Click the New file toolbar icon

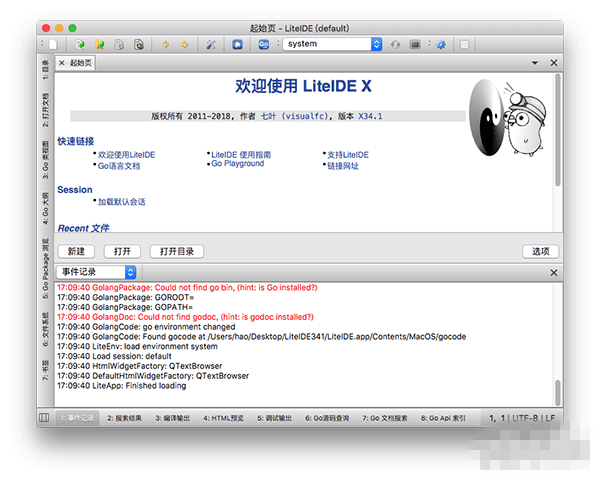[x=53, y=44]
